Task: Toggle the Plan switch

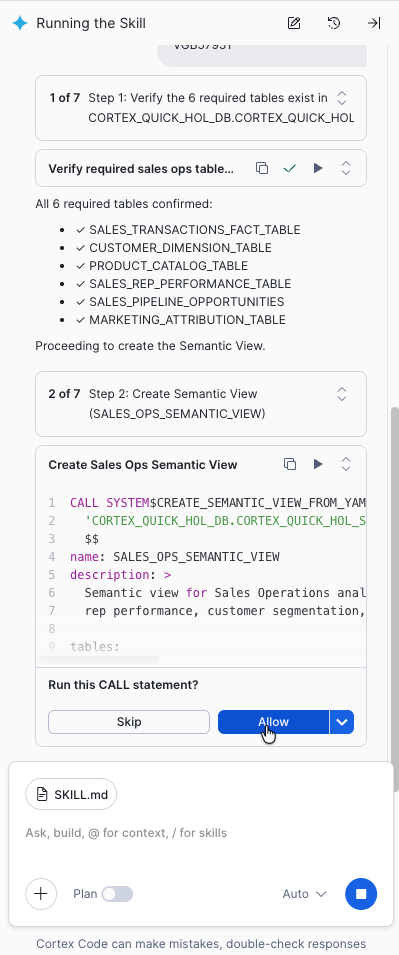Action: (117, 893)
